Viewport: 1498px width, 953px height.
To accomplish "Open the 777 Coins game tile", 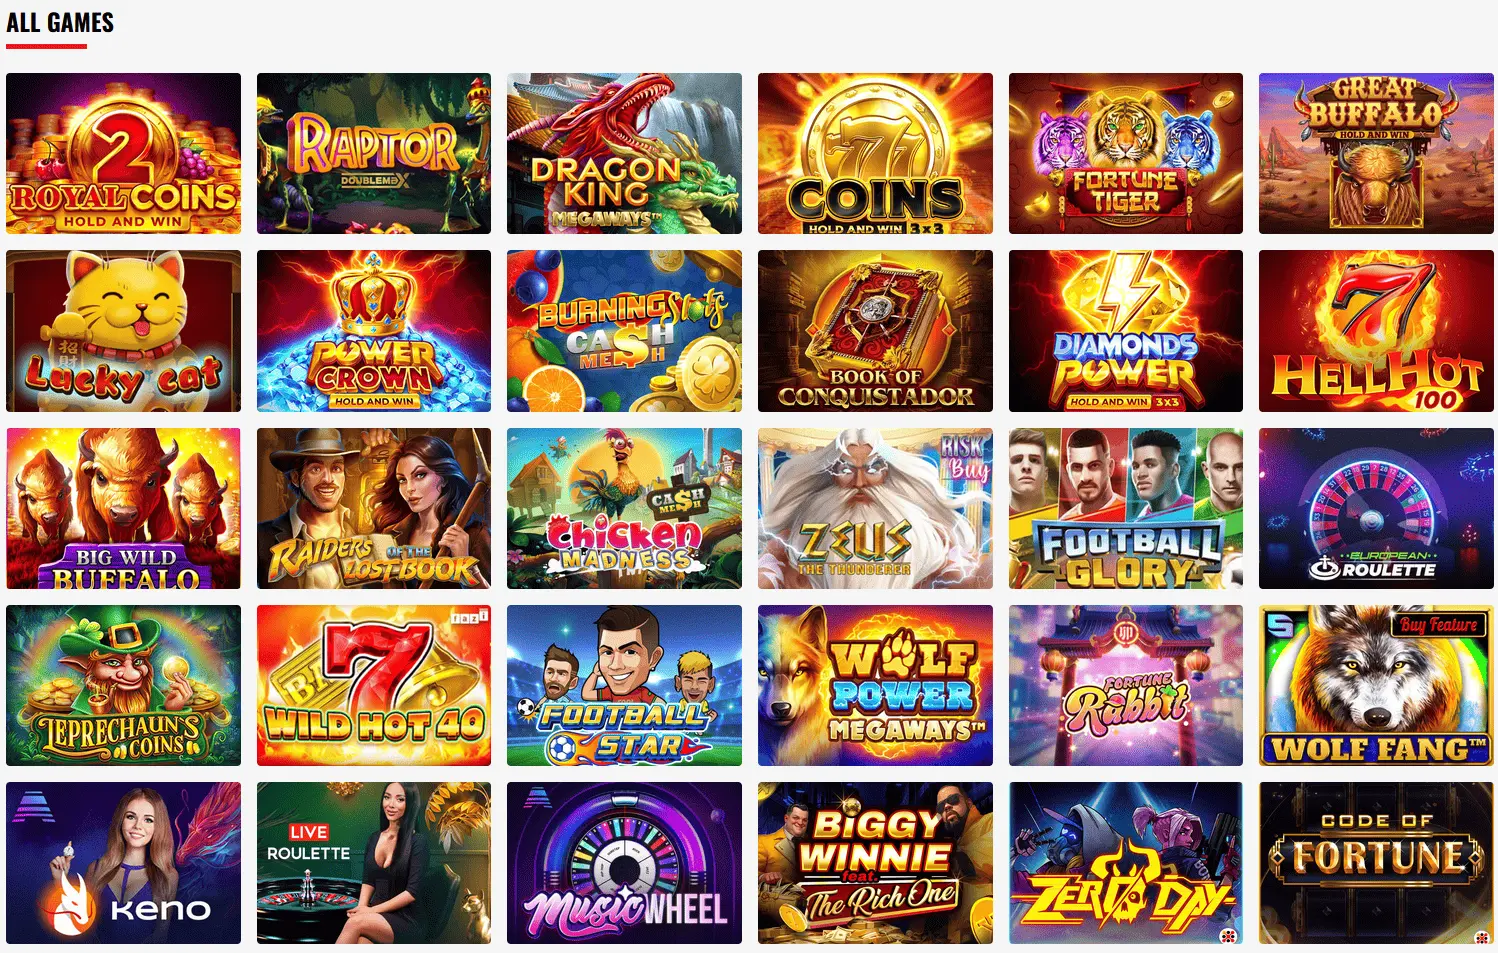I will pyautogui.click(x=875, y=153).
